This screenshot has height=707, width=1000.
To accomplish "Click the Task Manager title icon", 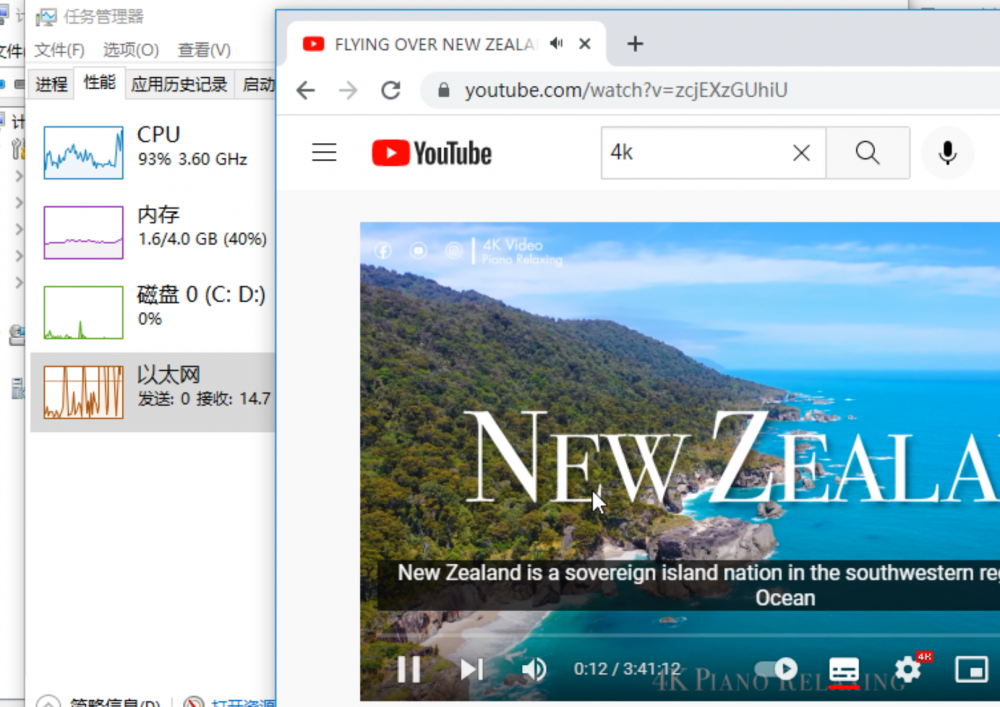I will click(x=46, y=17).
